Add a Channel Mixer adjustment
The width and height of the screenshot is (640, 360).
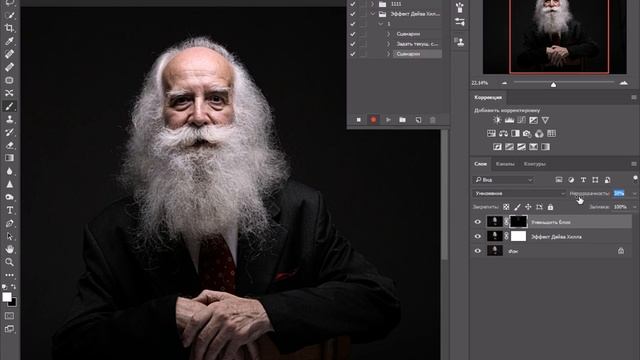539,133
